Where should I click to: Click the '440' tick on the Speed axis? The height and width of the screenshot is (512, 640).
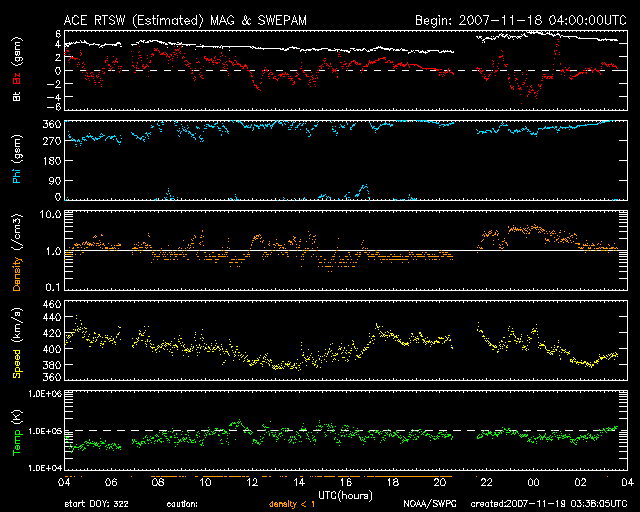point(52,317)
